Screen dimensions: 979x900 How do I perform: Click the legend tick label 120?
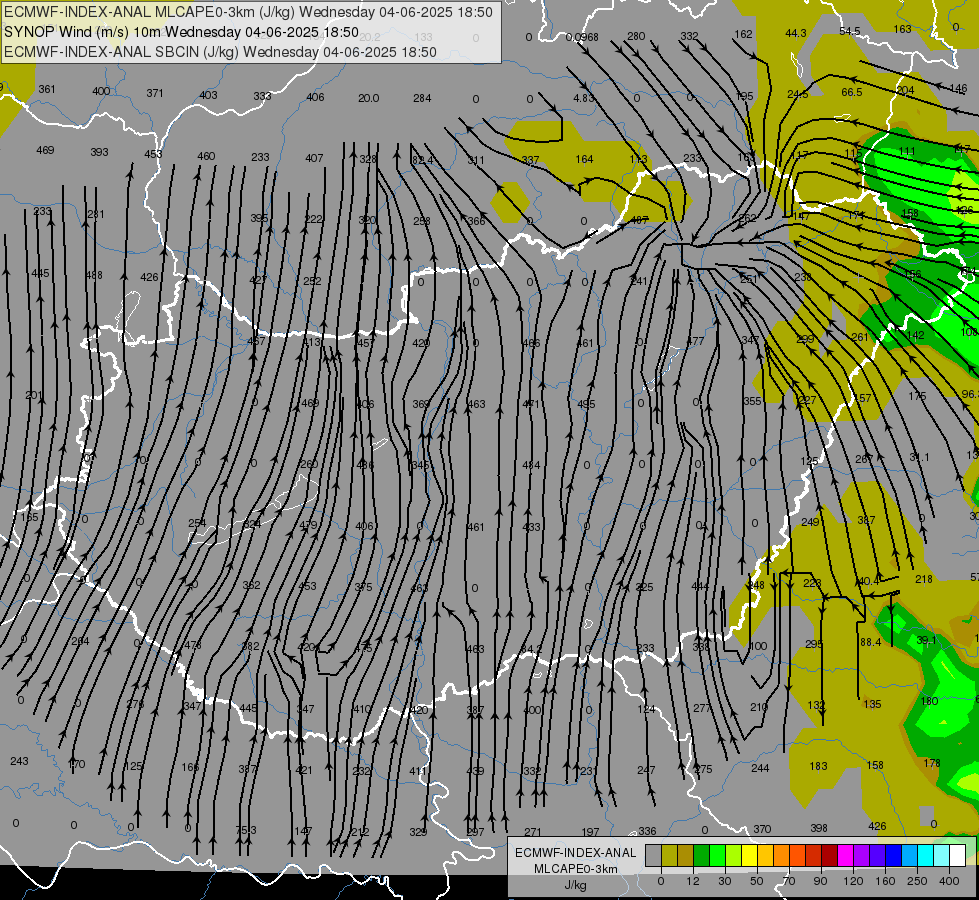pos(853,881)
